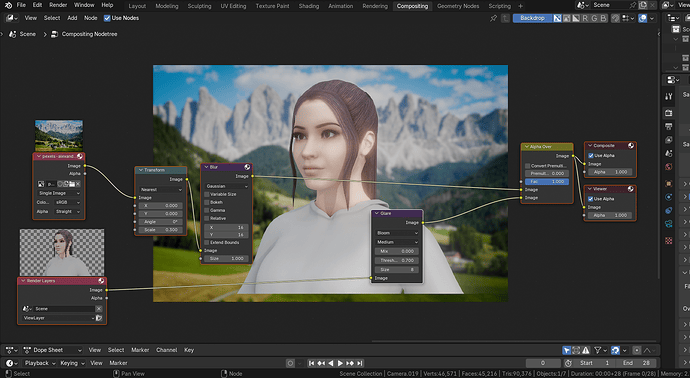Open the sRGB color space dropdown
Screen dimensions: 690x378
click(x=67, y=202)
